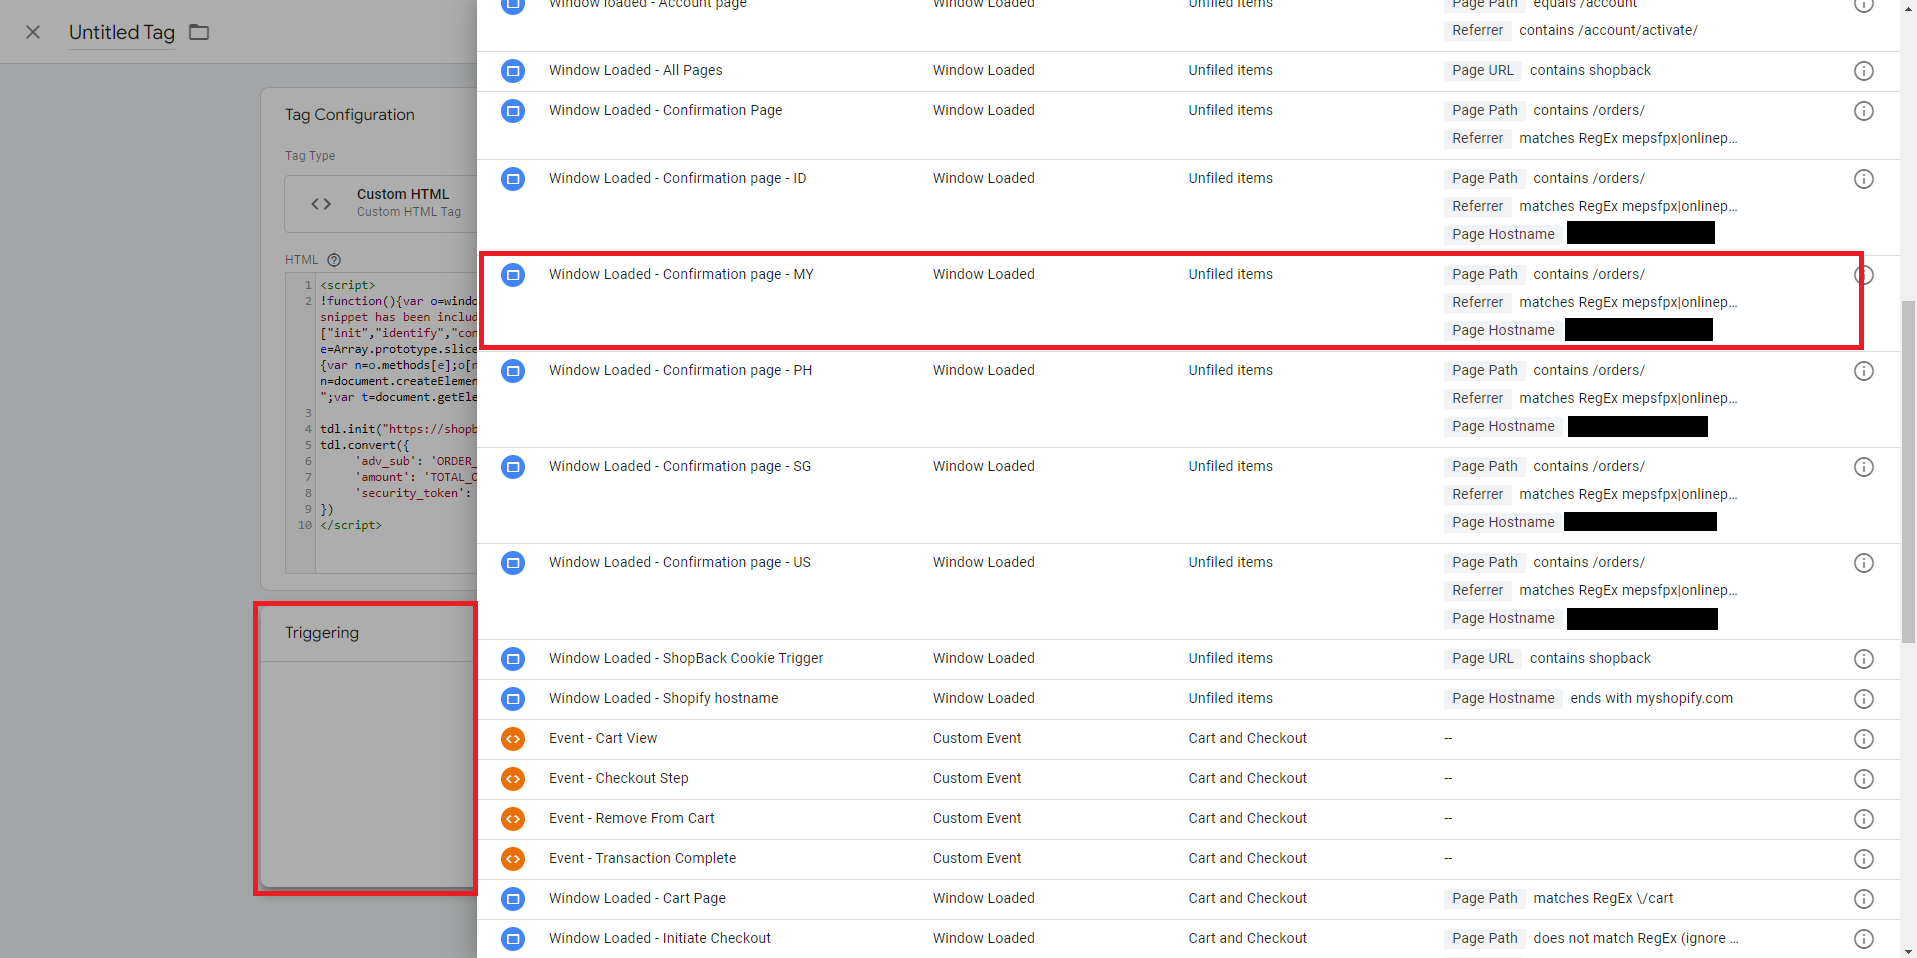1917x958 pixels.
Task: Show info for Event - Checkout Step
Action: pyautogui.click(x=1864, y=779)
